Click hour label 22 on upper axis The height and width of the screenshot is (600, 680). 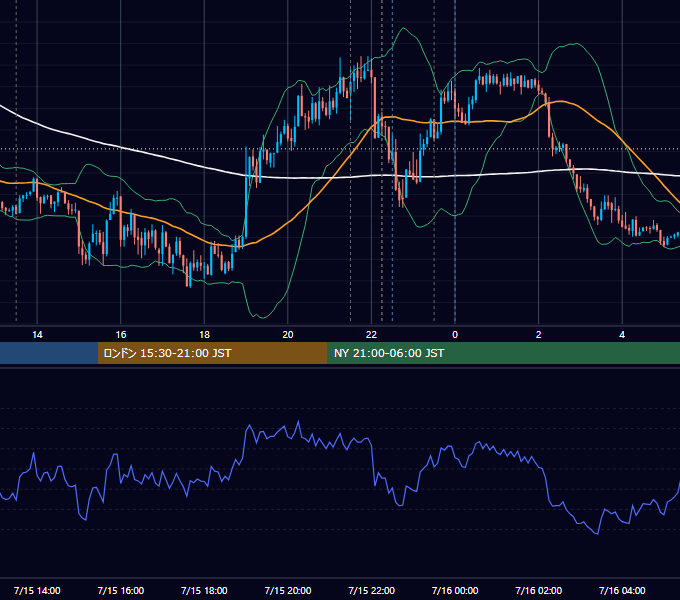click(x=371, y=335)
